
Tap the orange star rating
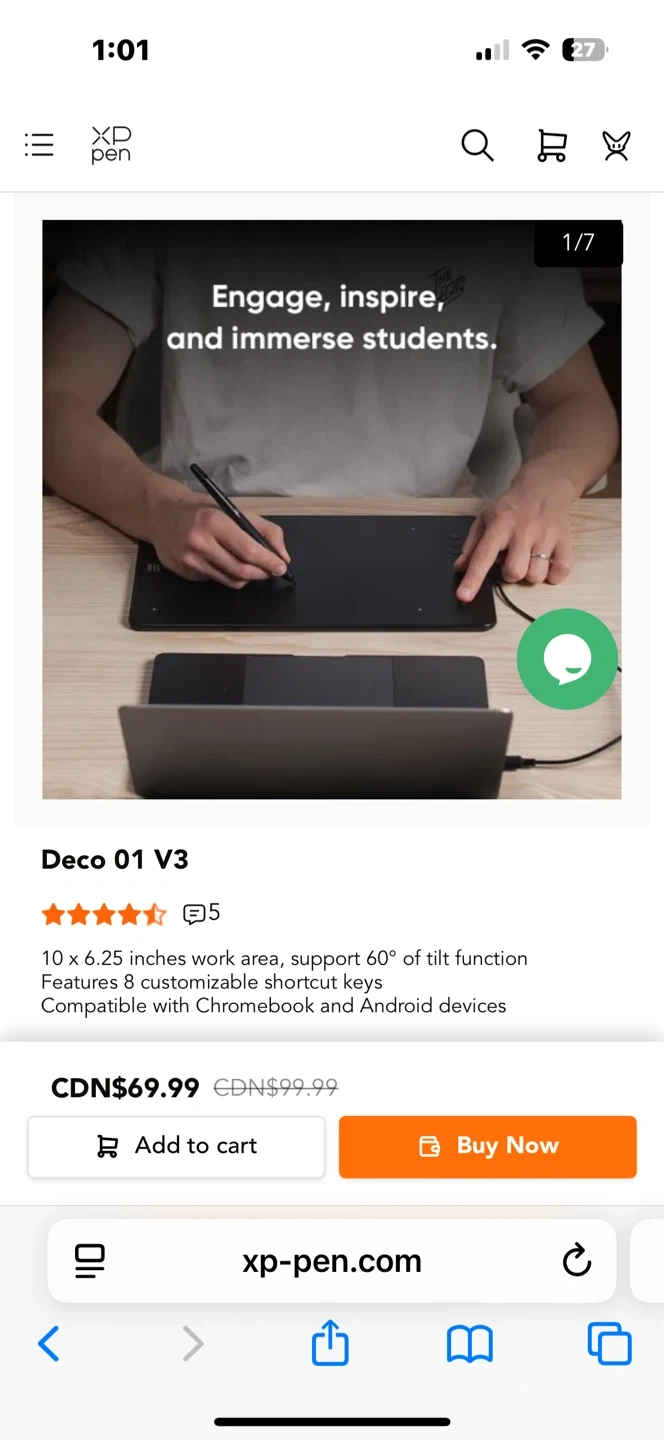point(104,914)
